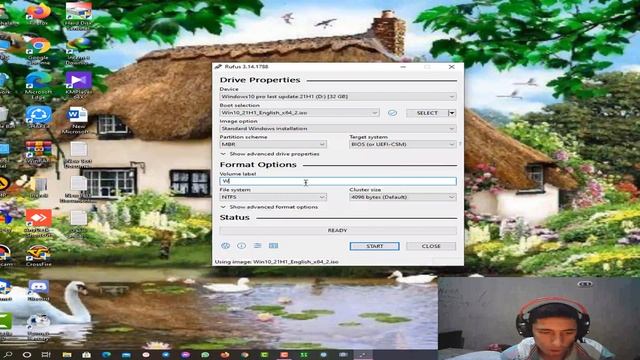
Task: Click the START button
Action: point(374,246)
